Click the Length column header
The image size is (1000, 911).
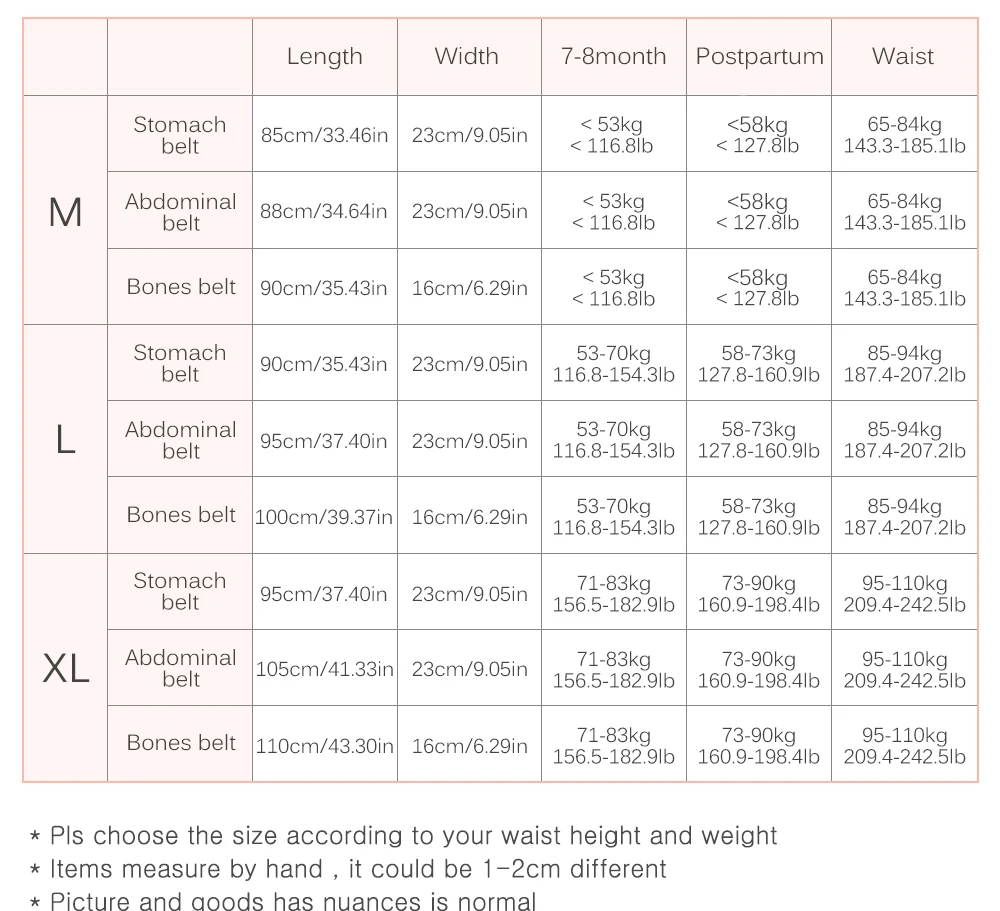(x=325, y=57)
